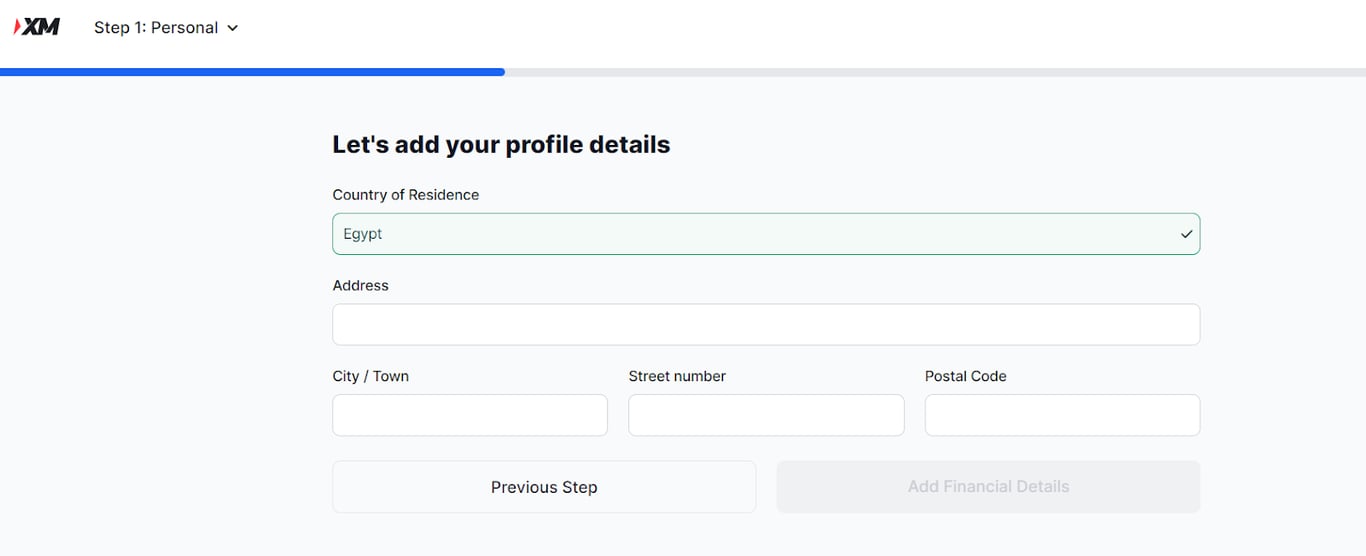The image size is (1366, 556).
Task: Click the "Let's add your profile details" heading
Action: click(501, 145)
